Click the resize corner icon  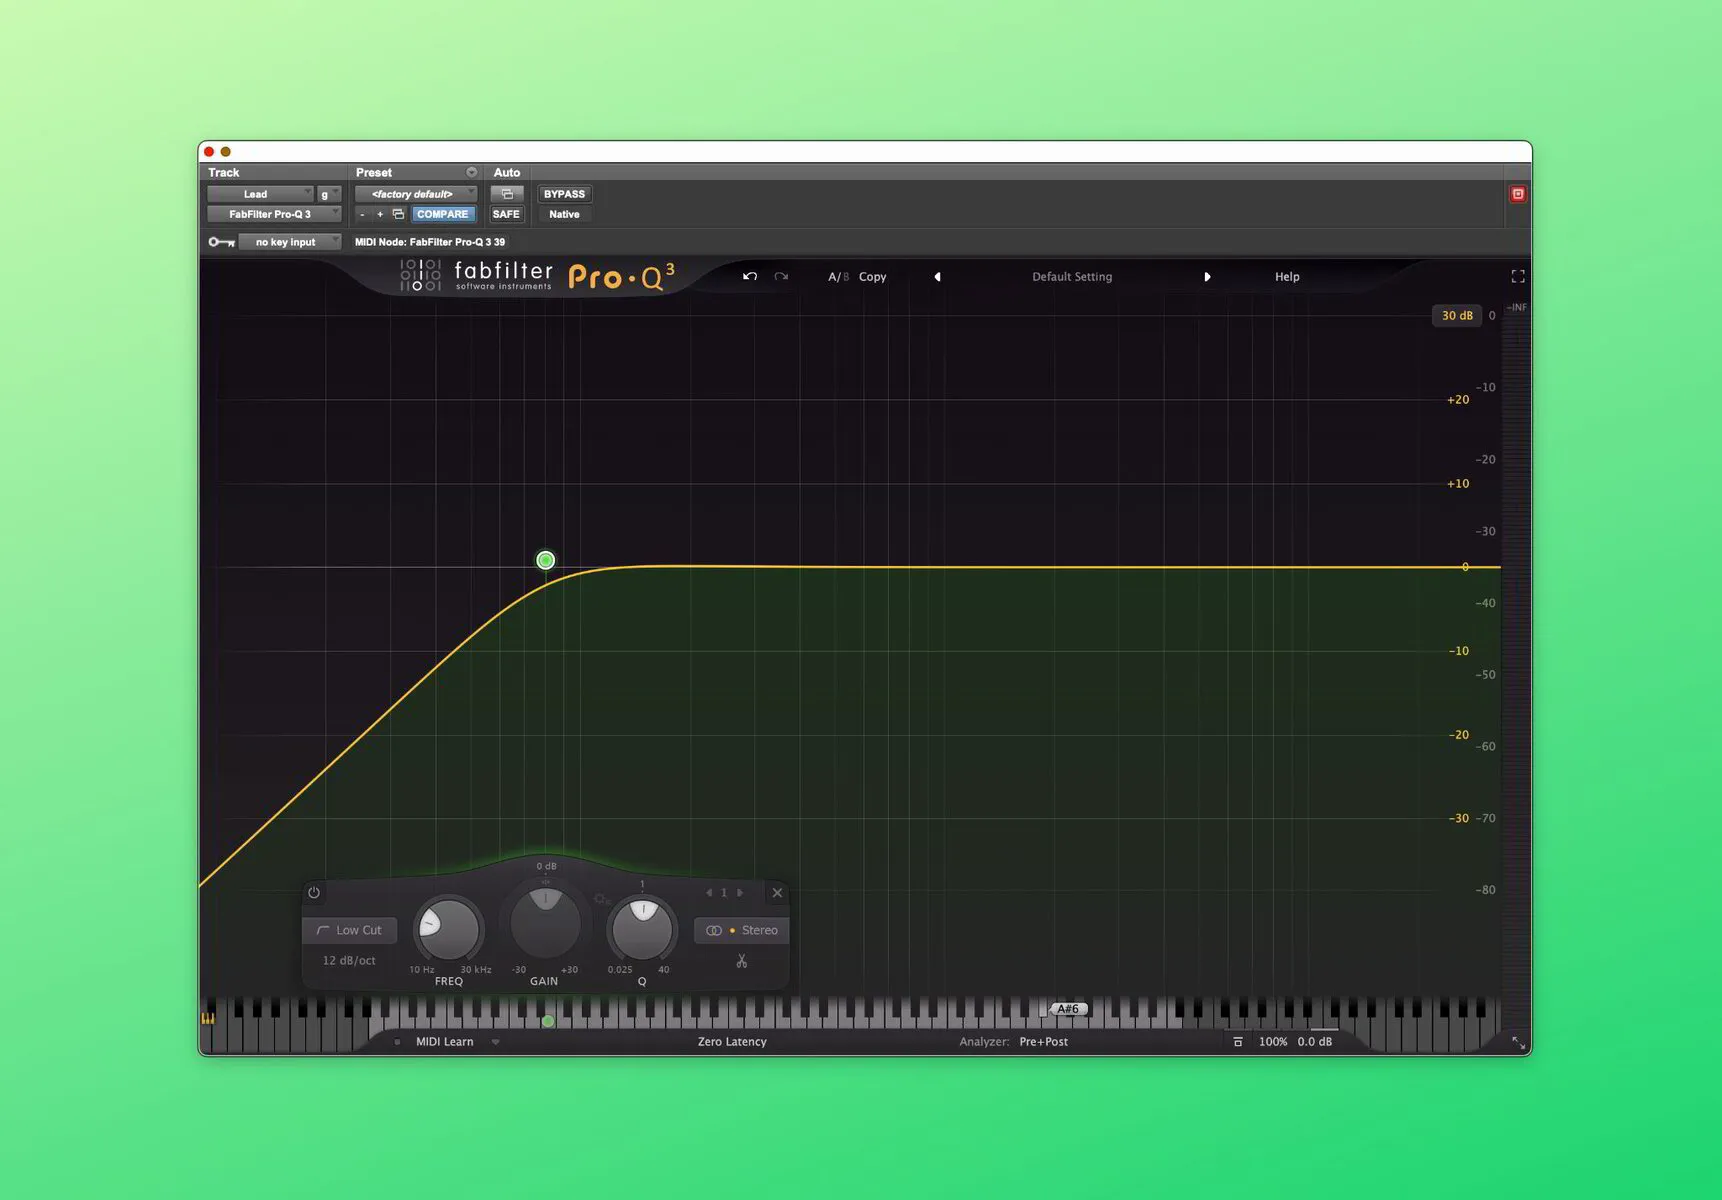[1518, 1043]
